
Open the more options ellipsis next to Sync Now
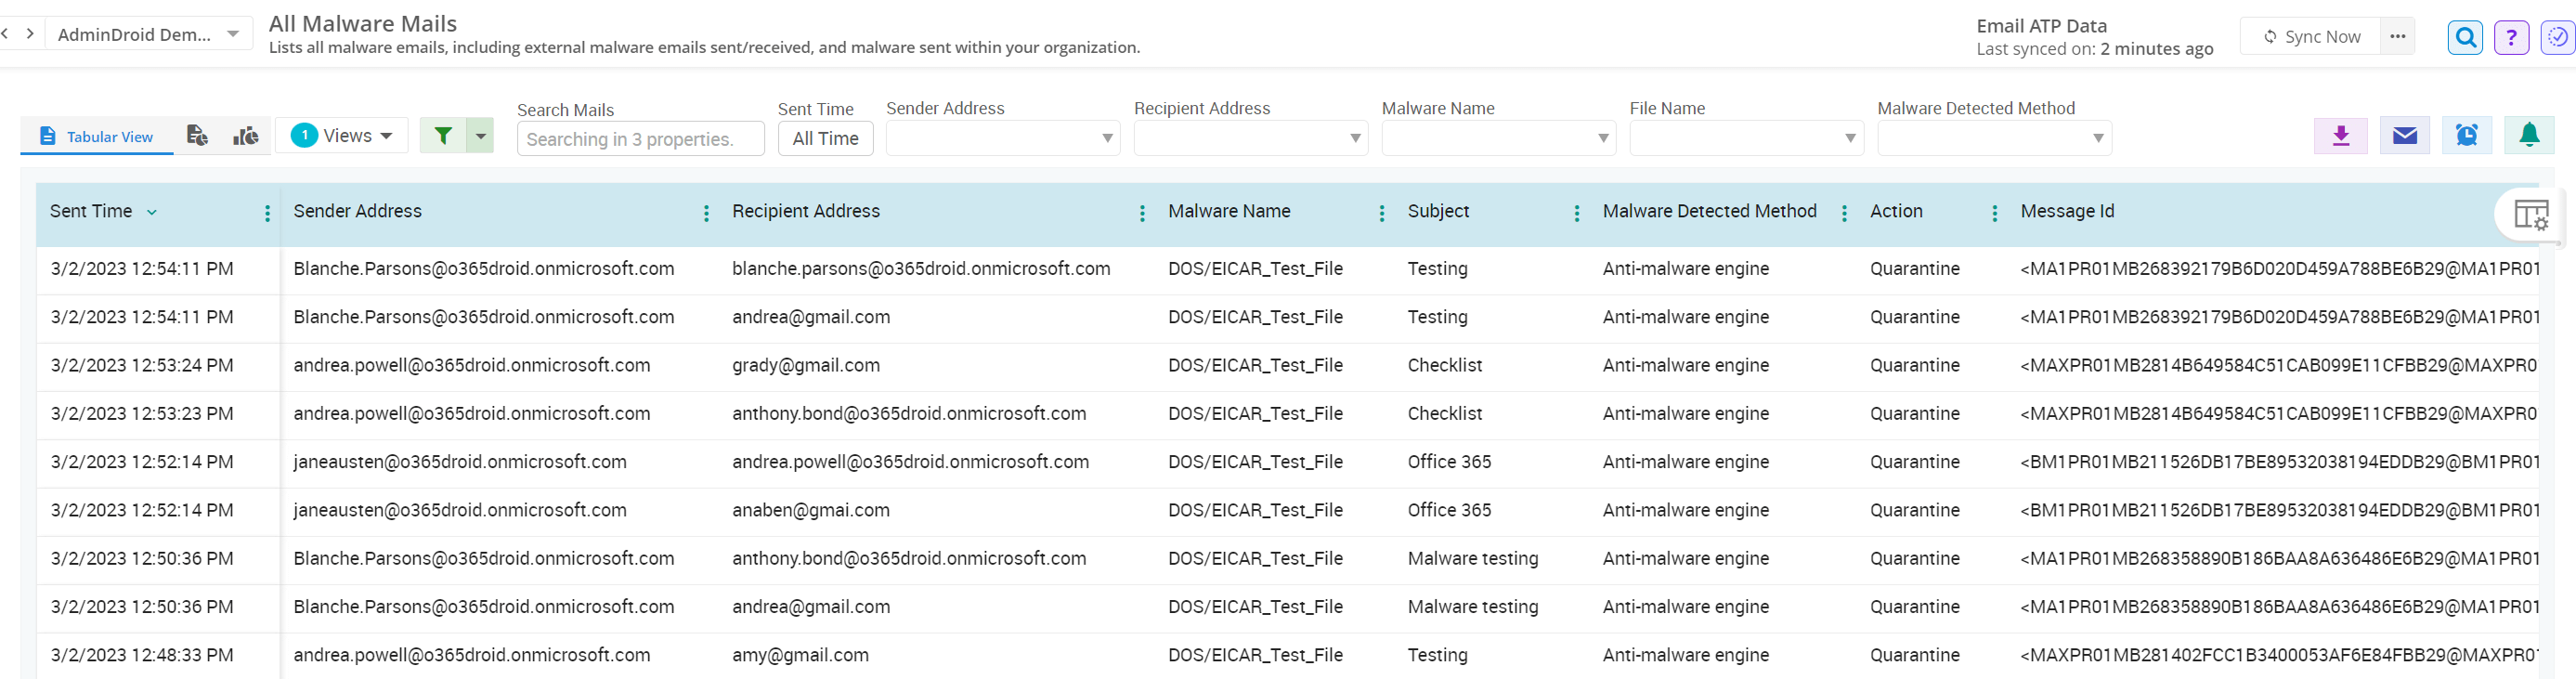pyautogui.click(x=2398, y=36)
